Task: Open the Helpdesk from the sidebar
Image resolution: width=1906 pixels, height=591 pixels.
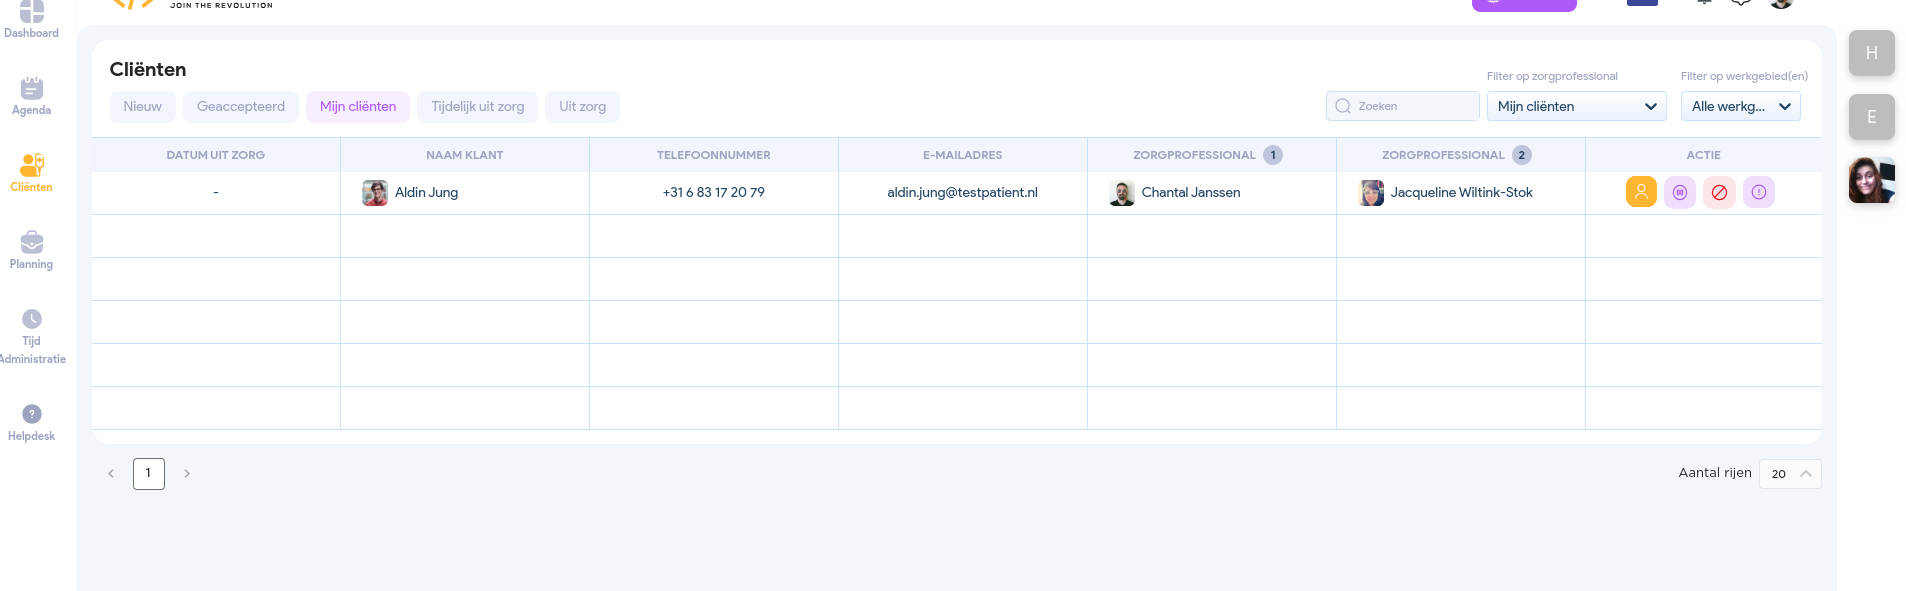Action: click(31, 422)
